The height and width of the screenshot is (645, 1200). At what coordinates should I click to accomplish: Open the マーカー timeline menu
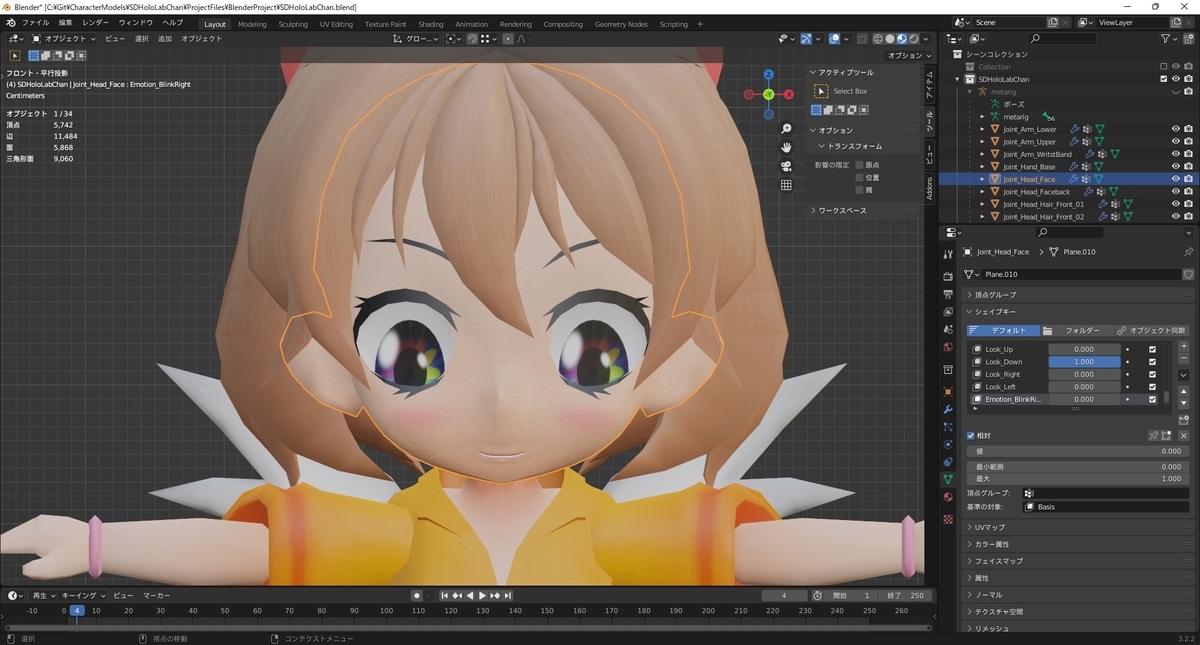tap(156, 596)
